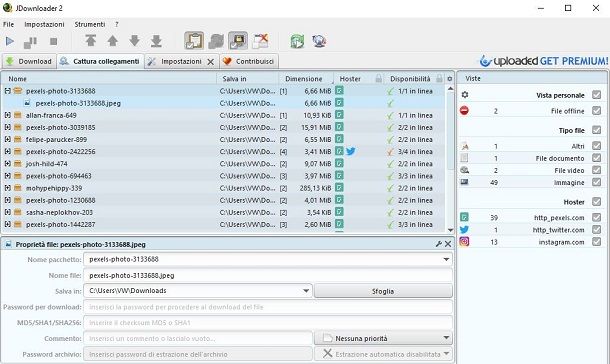Open the ? help menu
This screenshot has width=610, height=364.
117,24
